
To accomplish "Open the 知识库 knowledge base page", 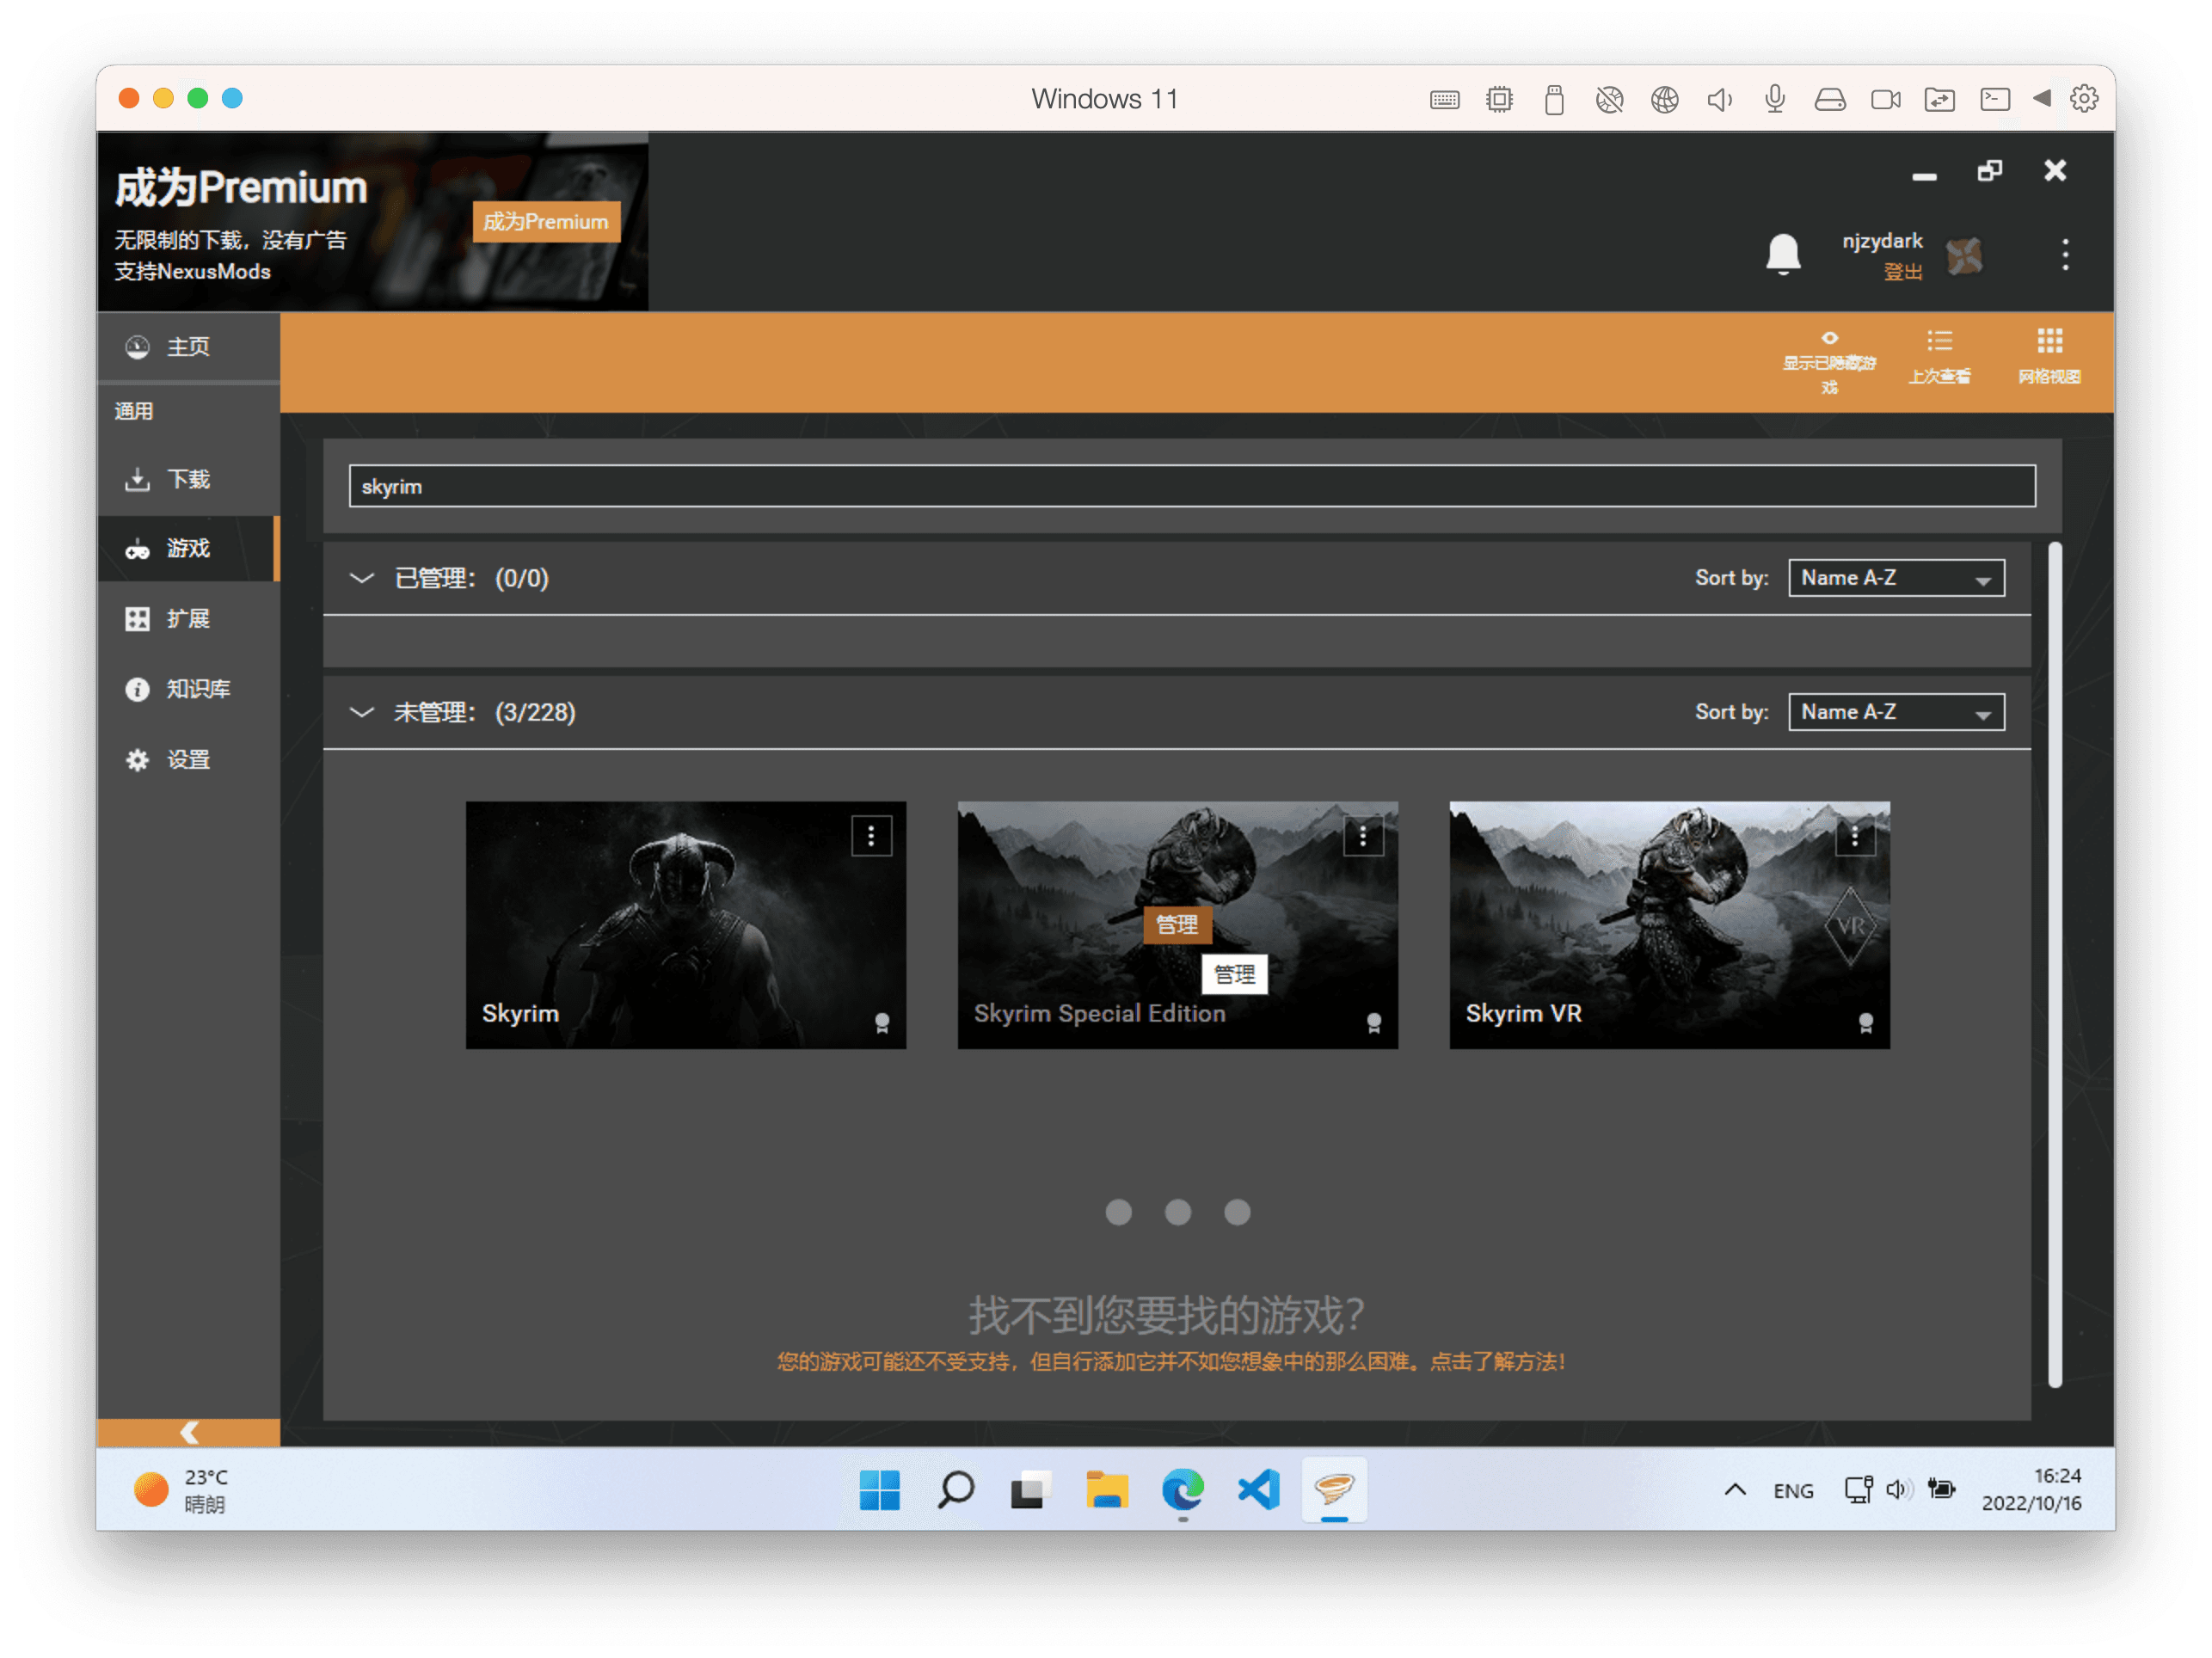I will click(188, 689).
